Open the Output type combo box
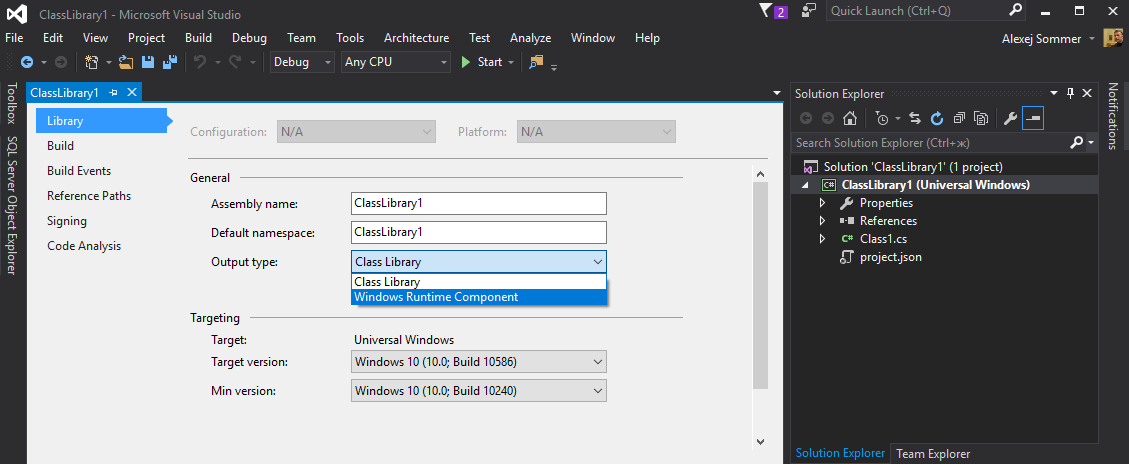1129x464 pixels. (x=479, y=262)
